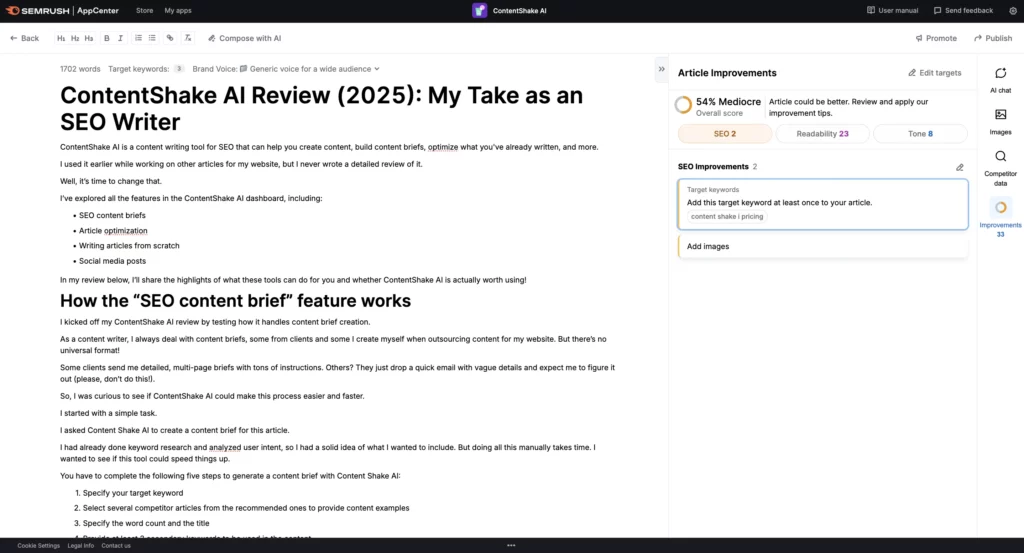This screenshot has height=553, width=1024.
Task: Open the Images panel
Action: [1000, 122]
